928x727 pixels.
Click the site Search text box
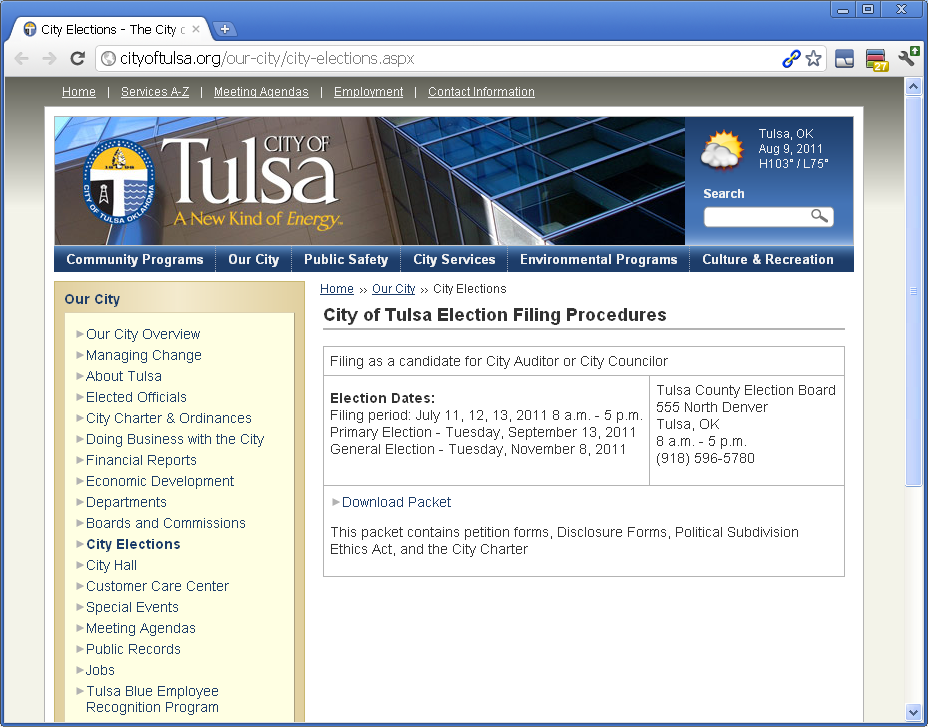(757, 217)
